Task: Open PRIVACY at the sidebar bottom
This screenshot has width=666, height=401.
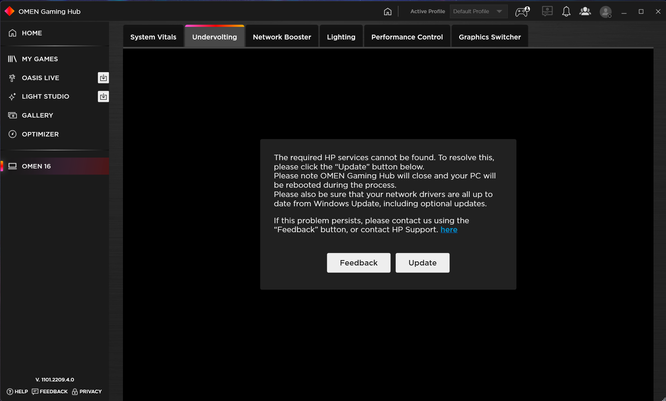Action: point(87,392)
